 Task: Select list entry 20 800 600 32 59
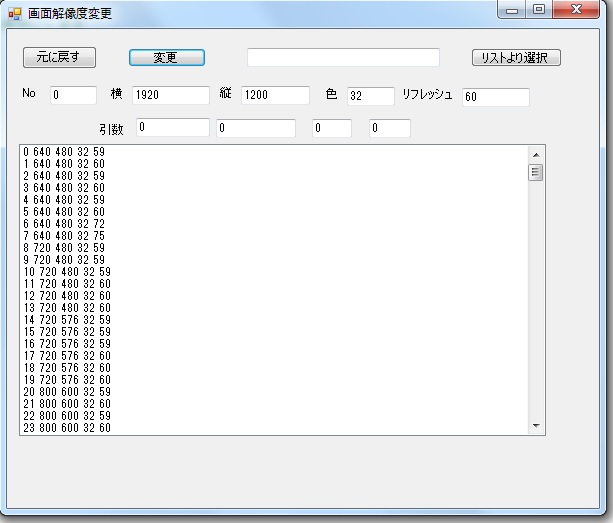coord(67,392)
